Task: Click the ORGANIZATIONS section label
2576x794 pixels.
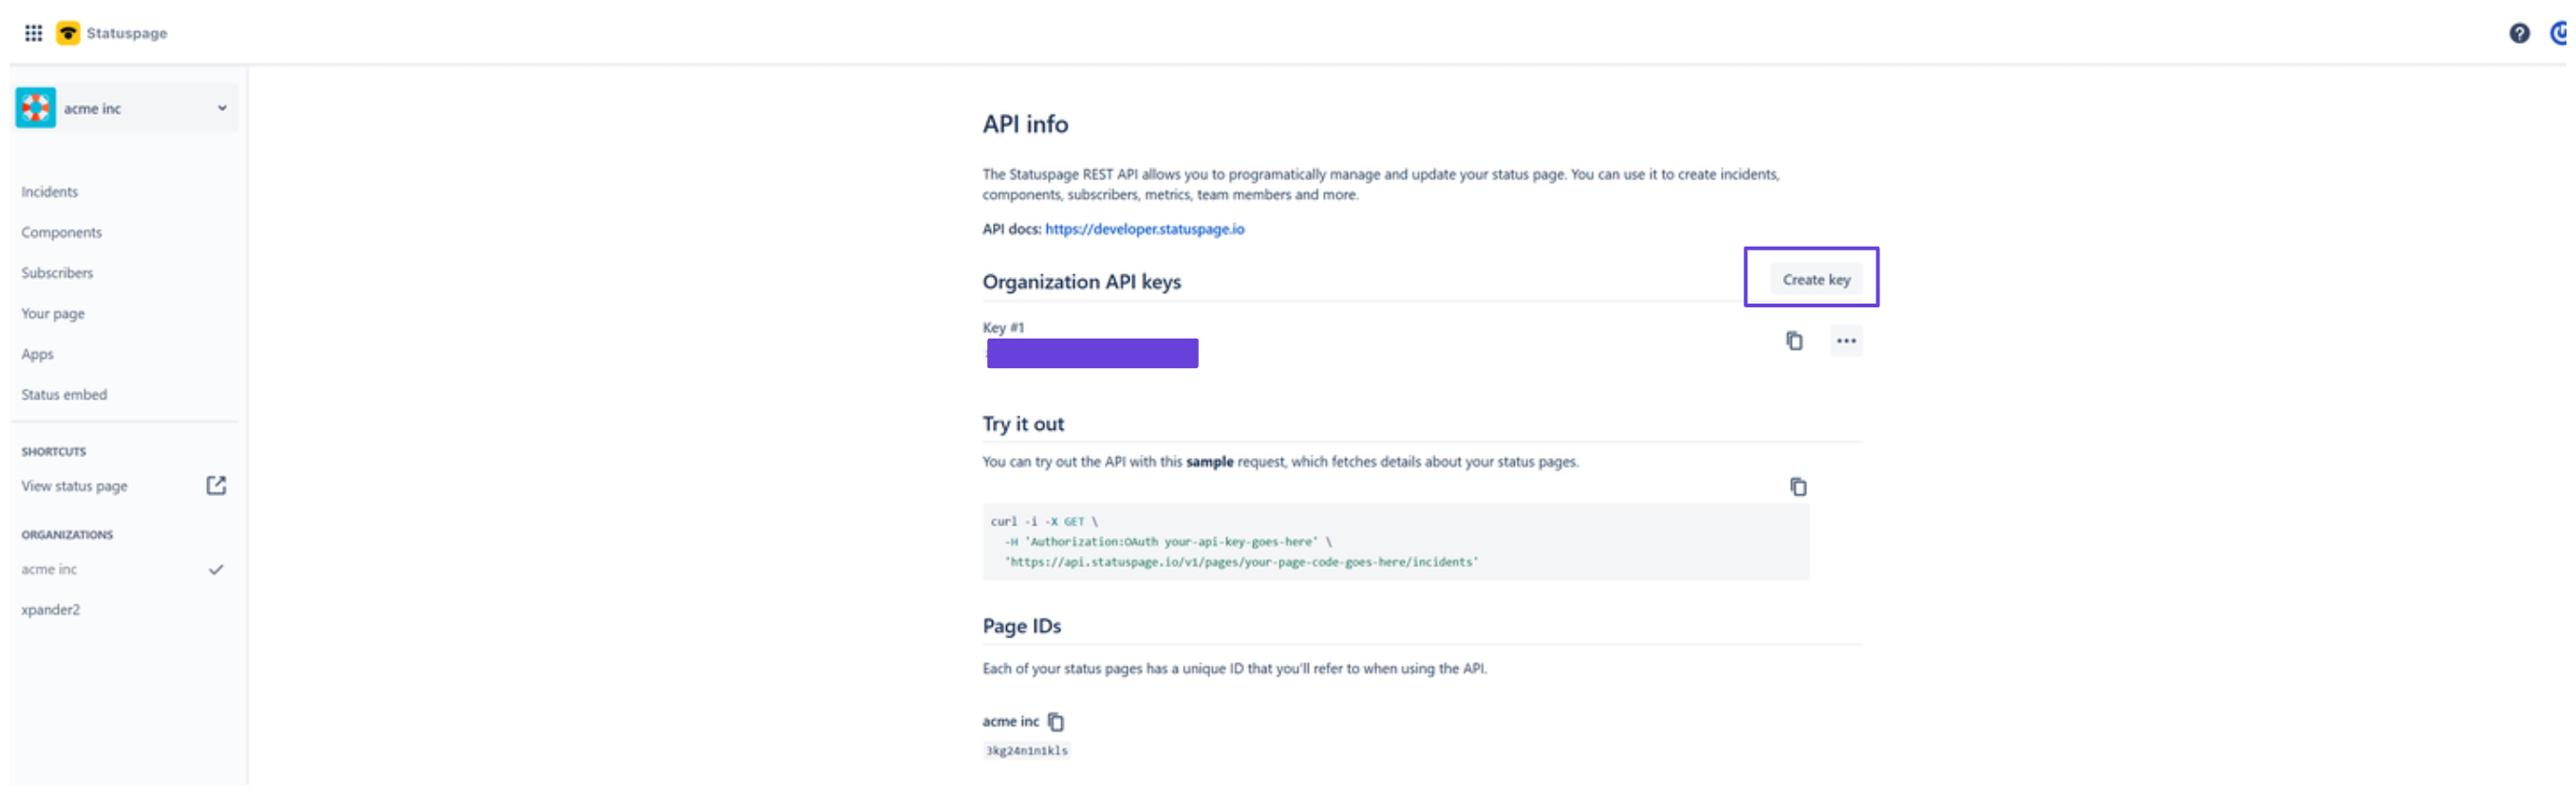Action: click(67, 535)
